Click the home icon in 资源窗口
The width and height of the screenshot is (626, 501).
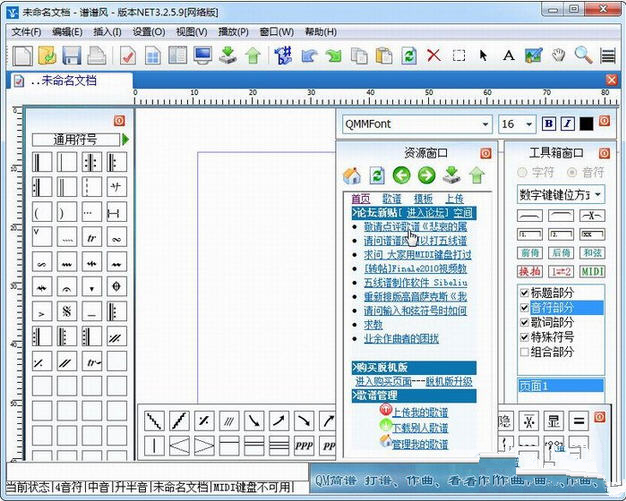(352, 176)
